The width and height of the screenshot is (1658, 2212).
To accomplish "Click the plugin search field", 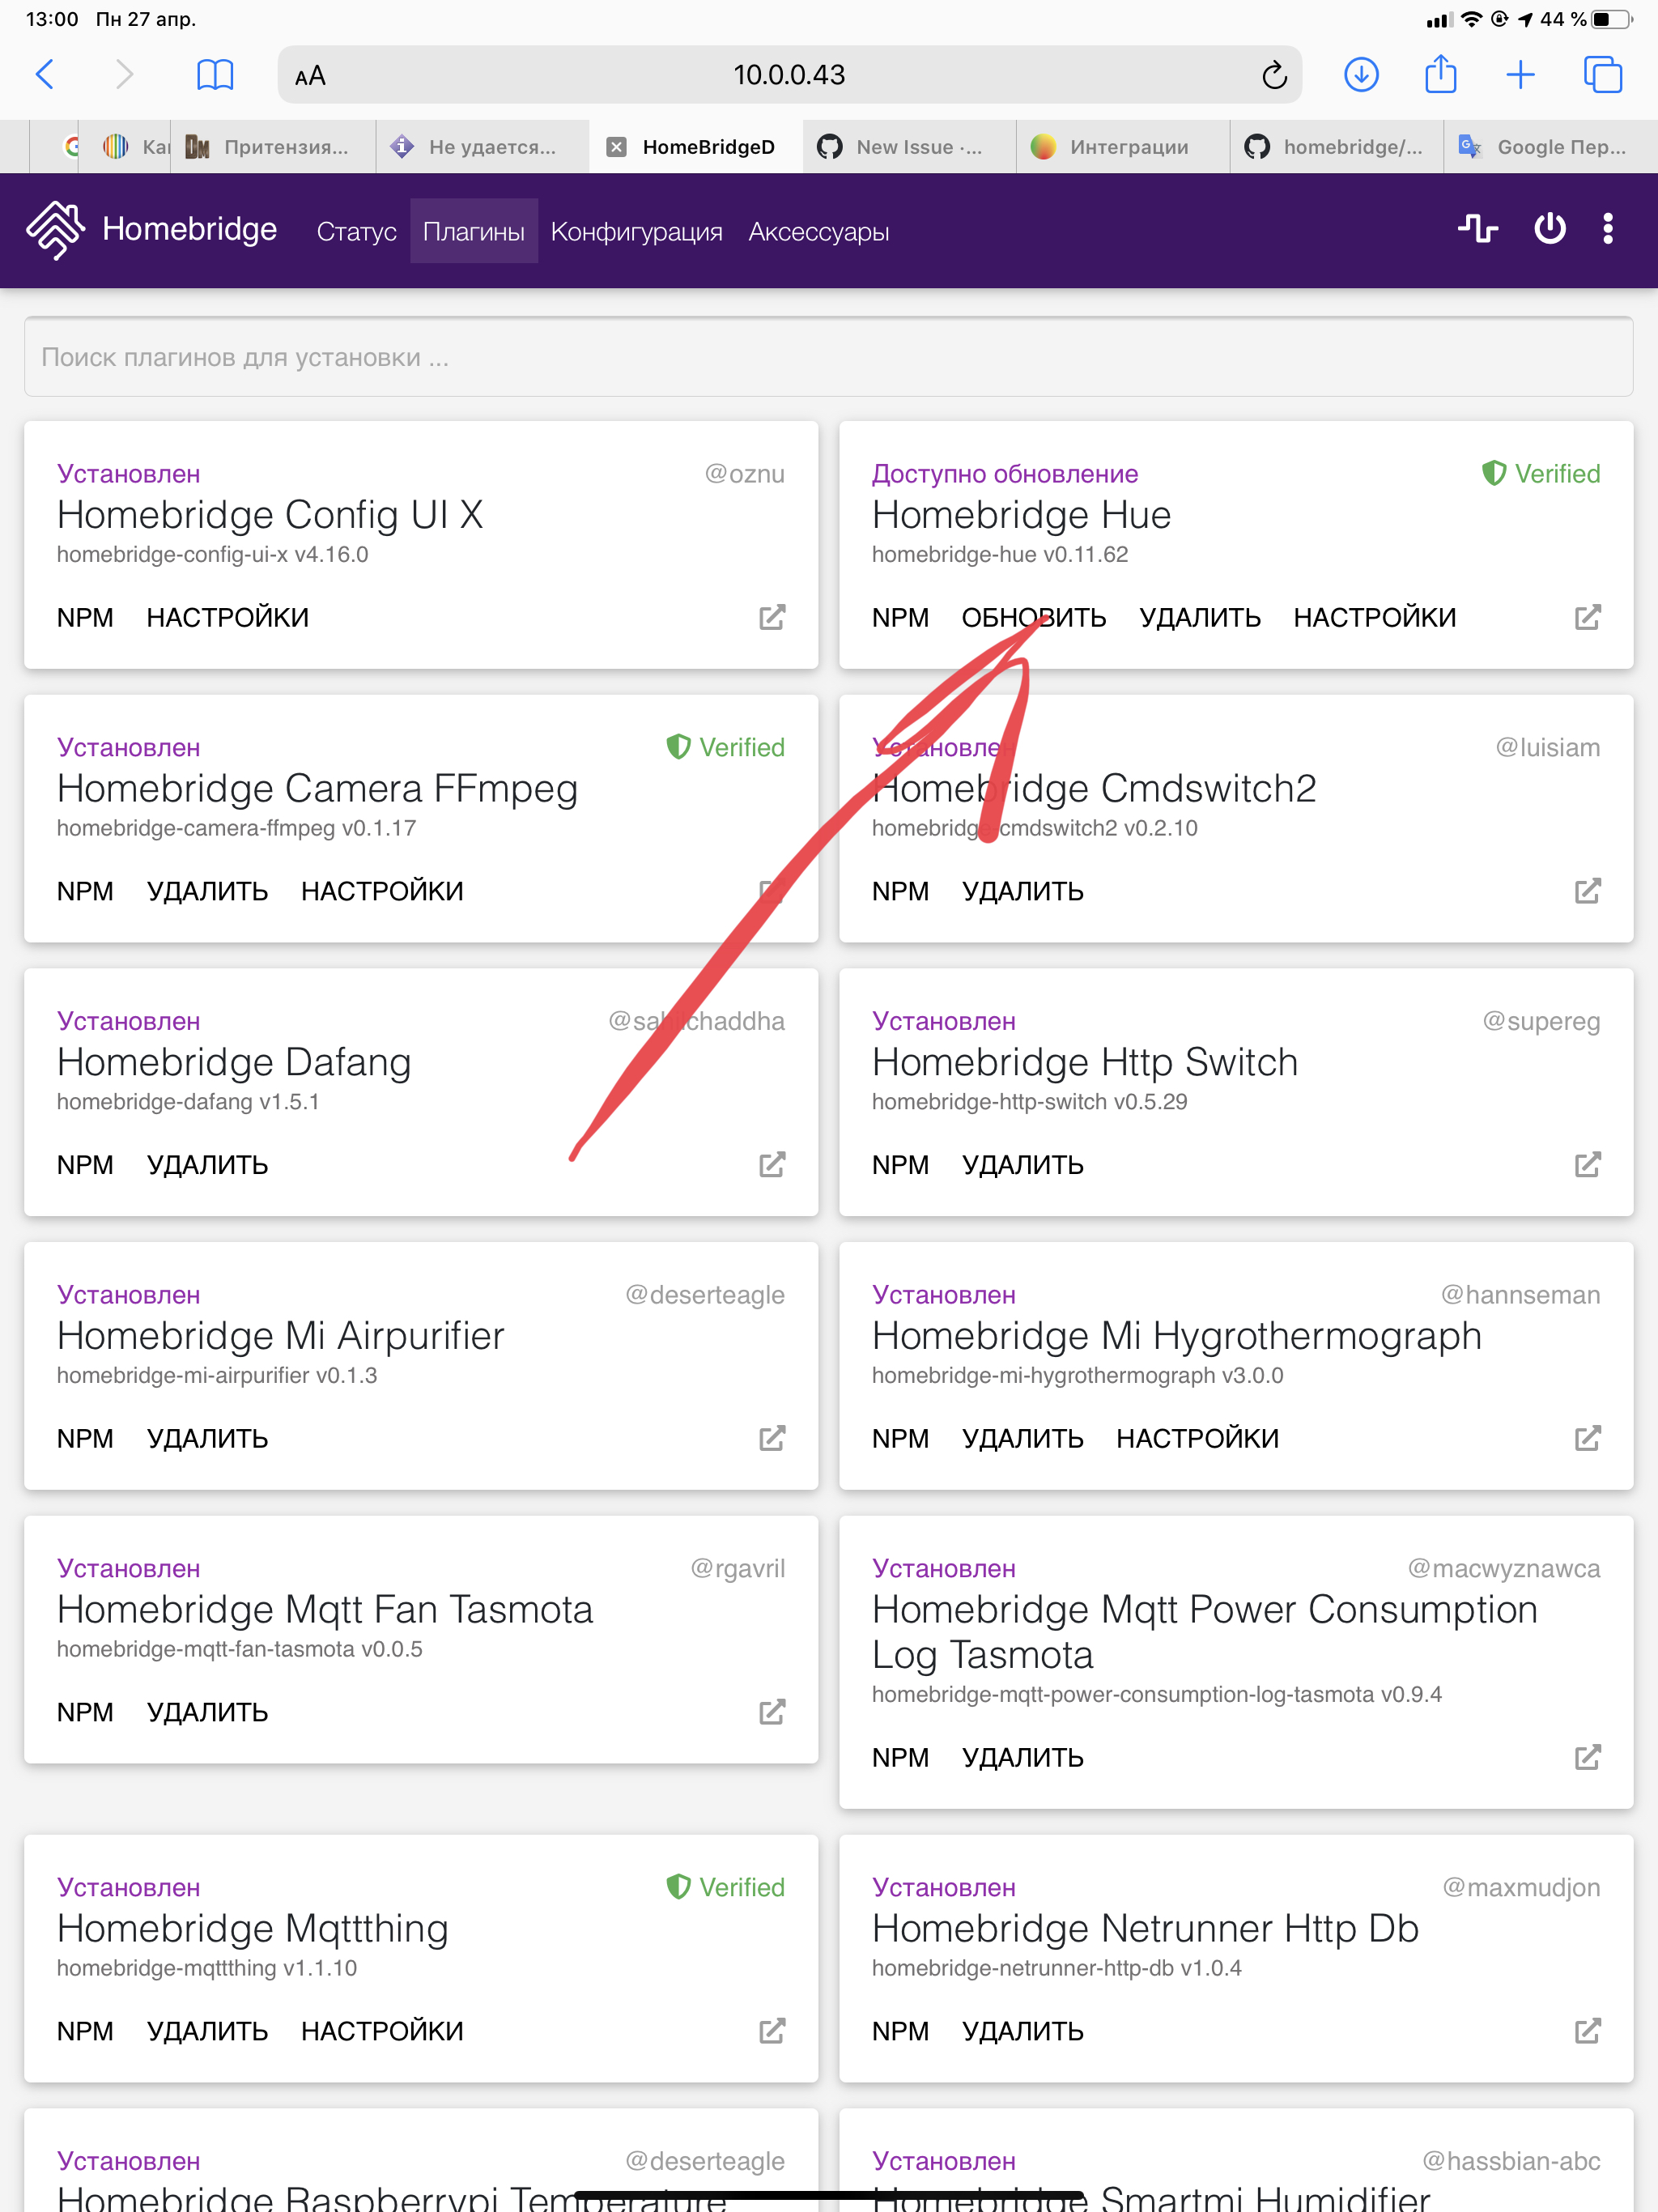I will 828,357.
